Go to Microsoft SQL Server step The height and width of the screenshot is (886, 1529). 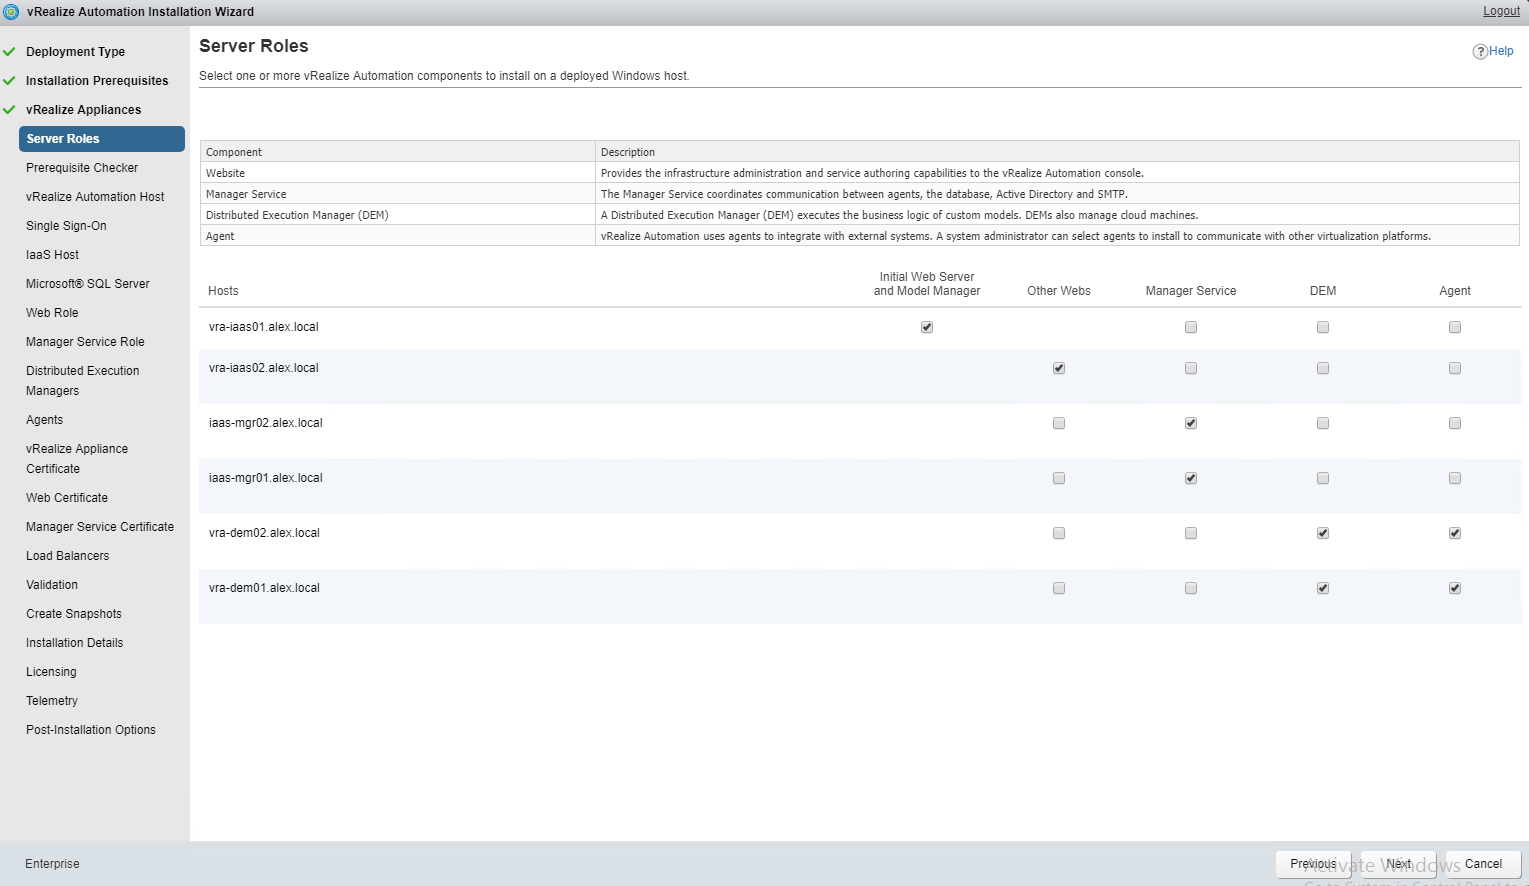click(x=88, y=284)
